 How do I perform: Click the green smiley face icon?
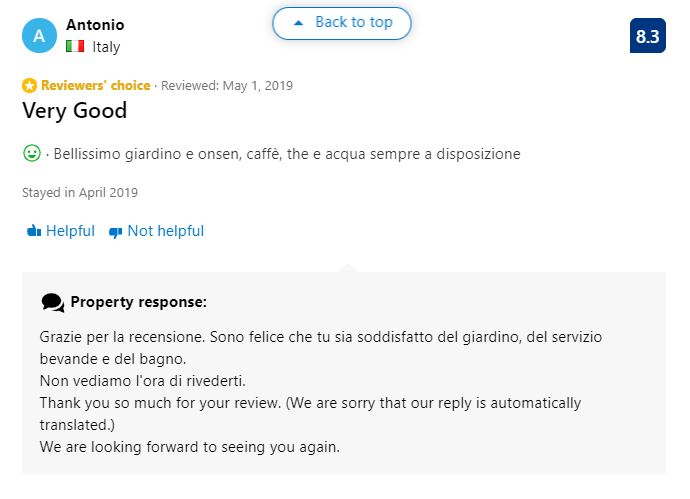click(x=32, y=153)
